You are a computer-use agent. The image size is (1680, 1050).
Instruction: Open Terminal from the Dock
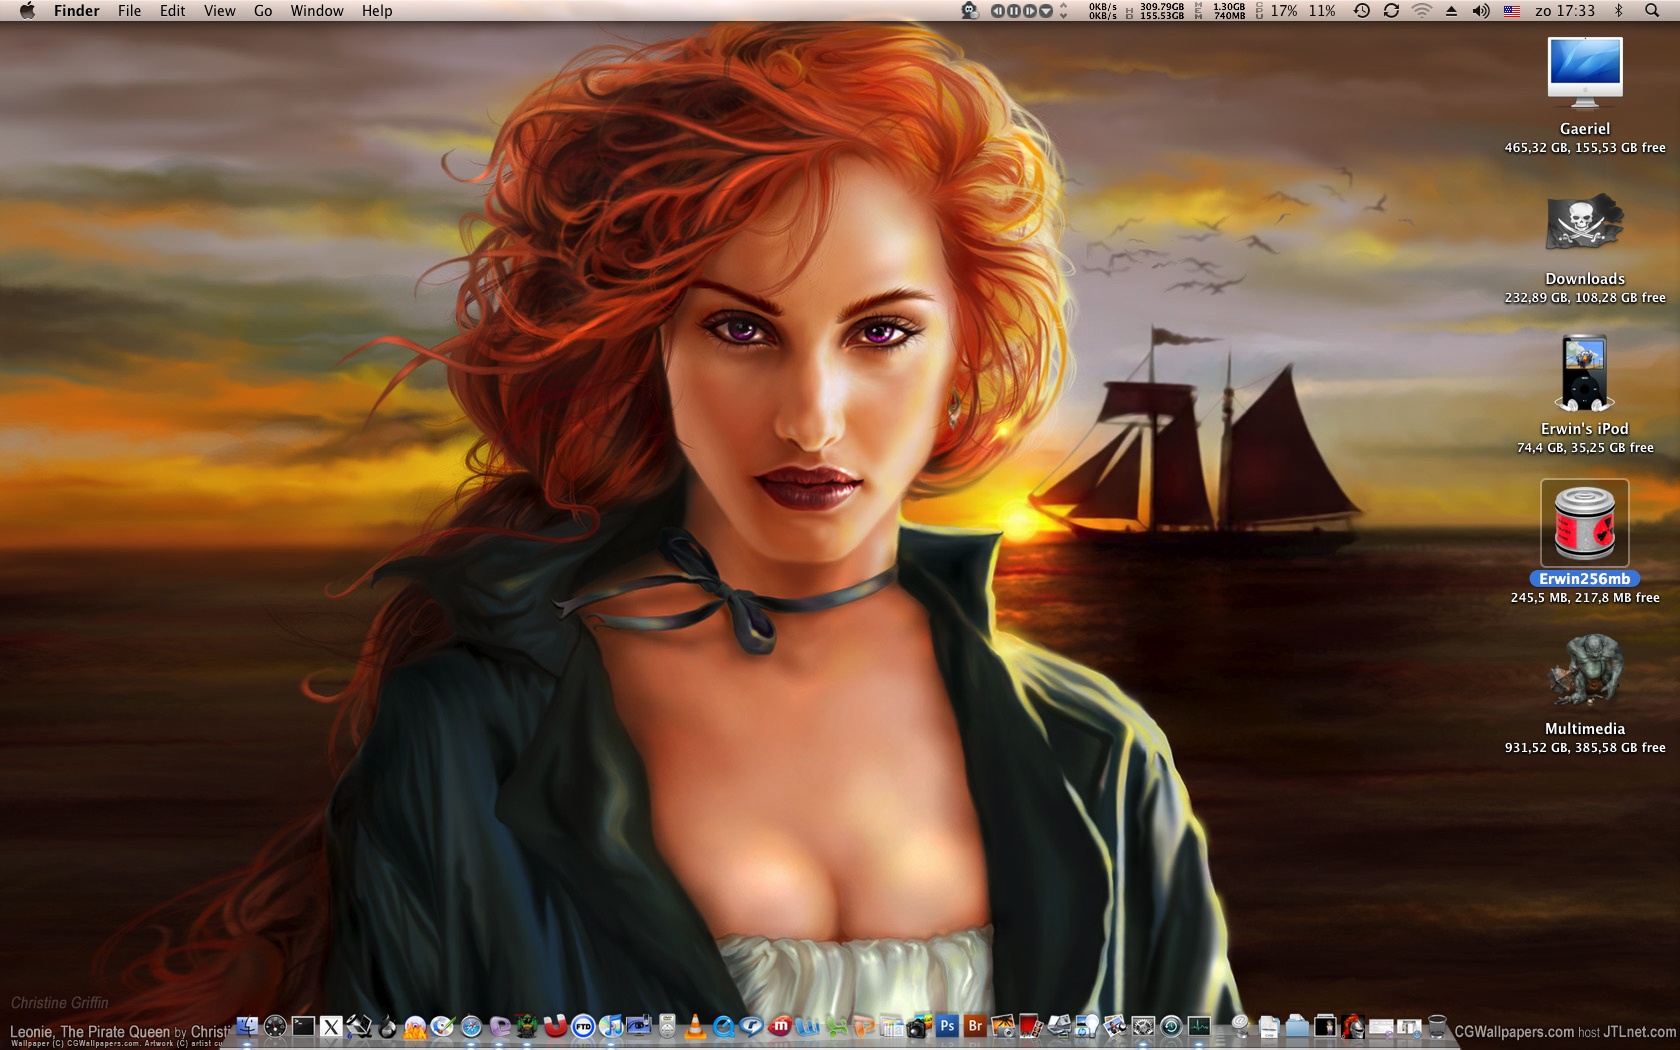tap(303, 1027)
